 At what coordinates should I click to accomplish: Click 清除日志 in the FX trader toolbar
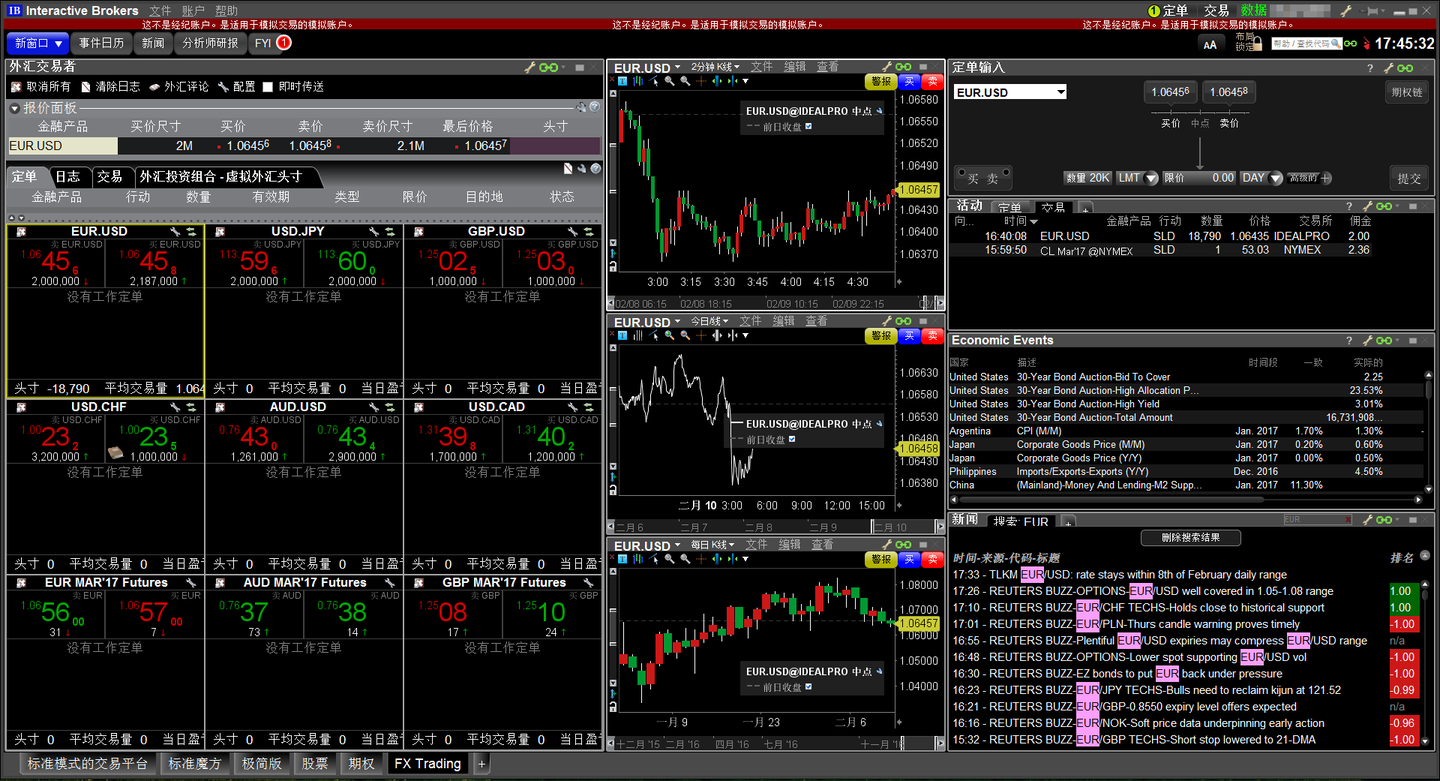click(x=111, y=87)
